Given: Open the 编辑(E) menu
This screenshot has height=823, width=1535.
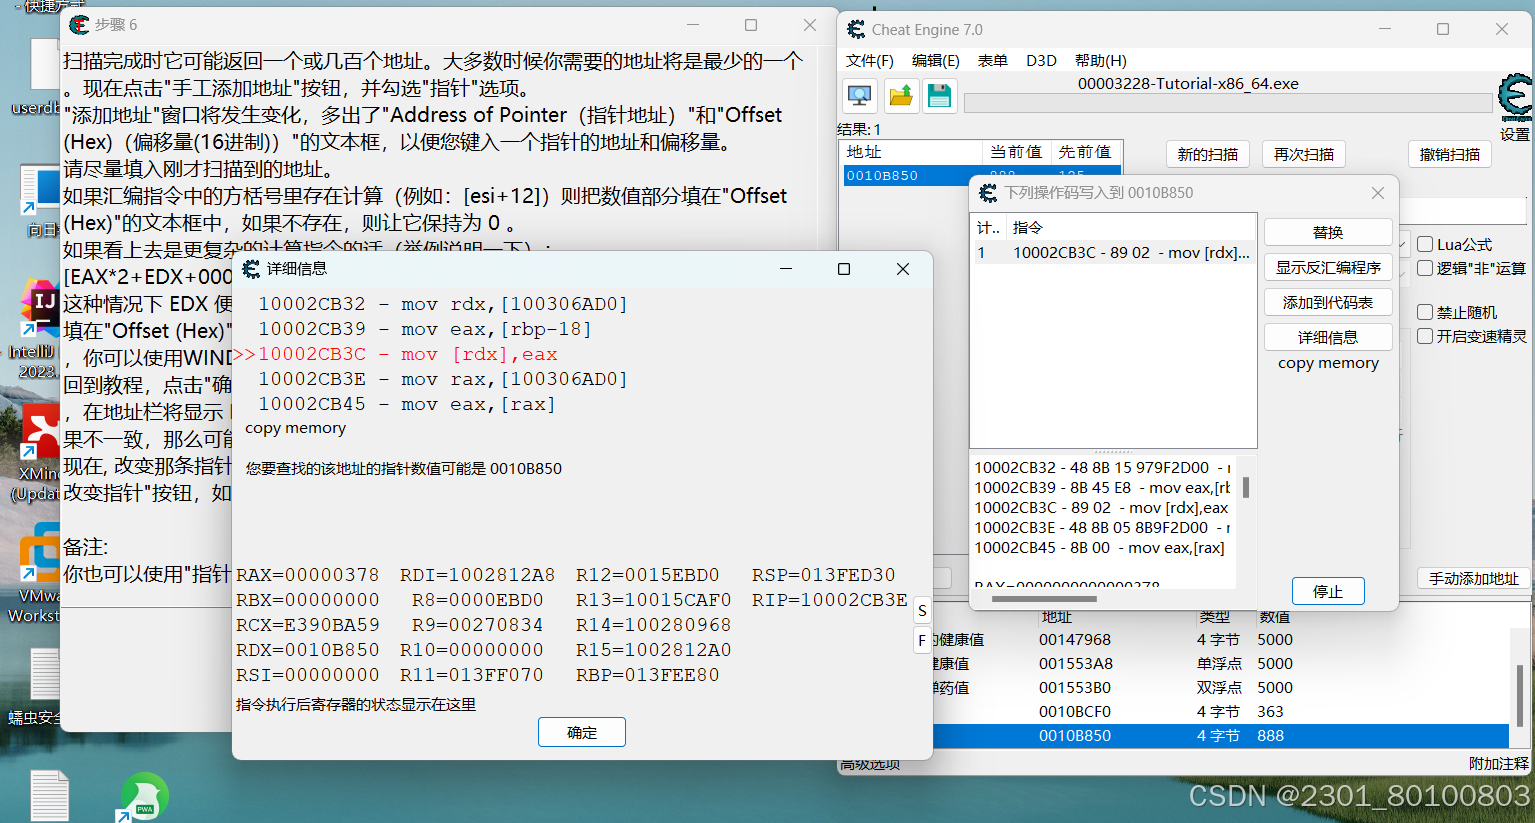Looking at the screenshot, I should (935, 60).
